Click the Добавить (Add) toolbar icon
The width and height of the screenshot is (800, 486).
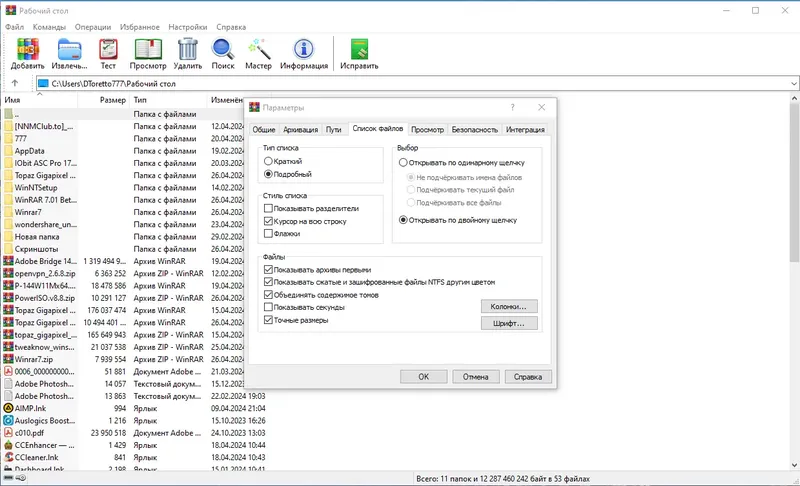pos(28,49)
